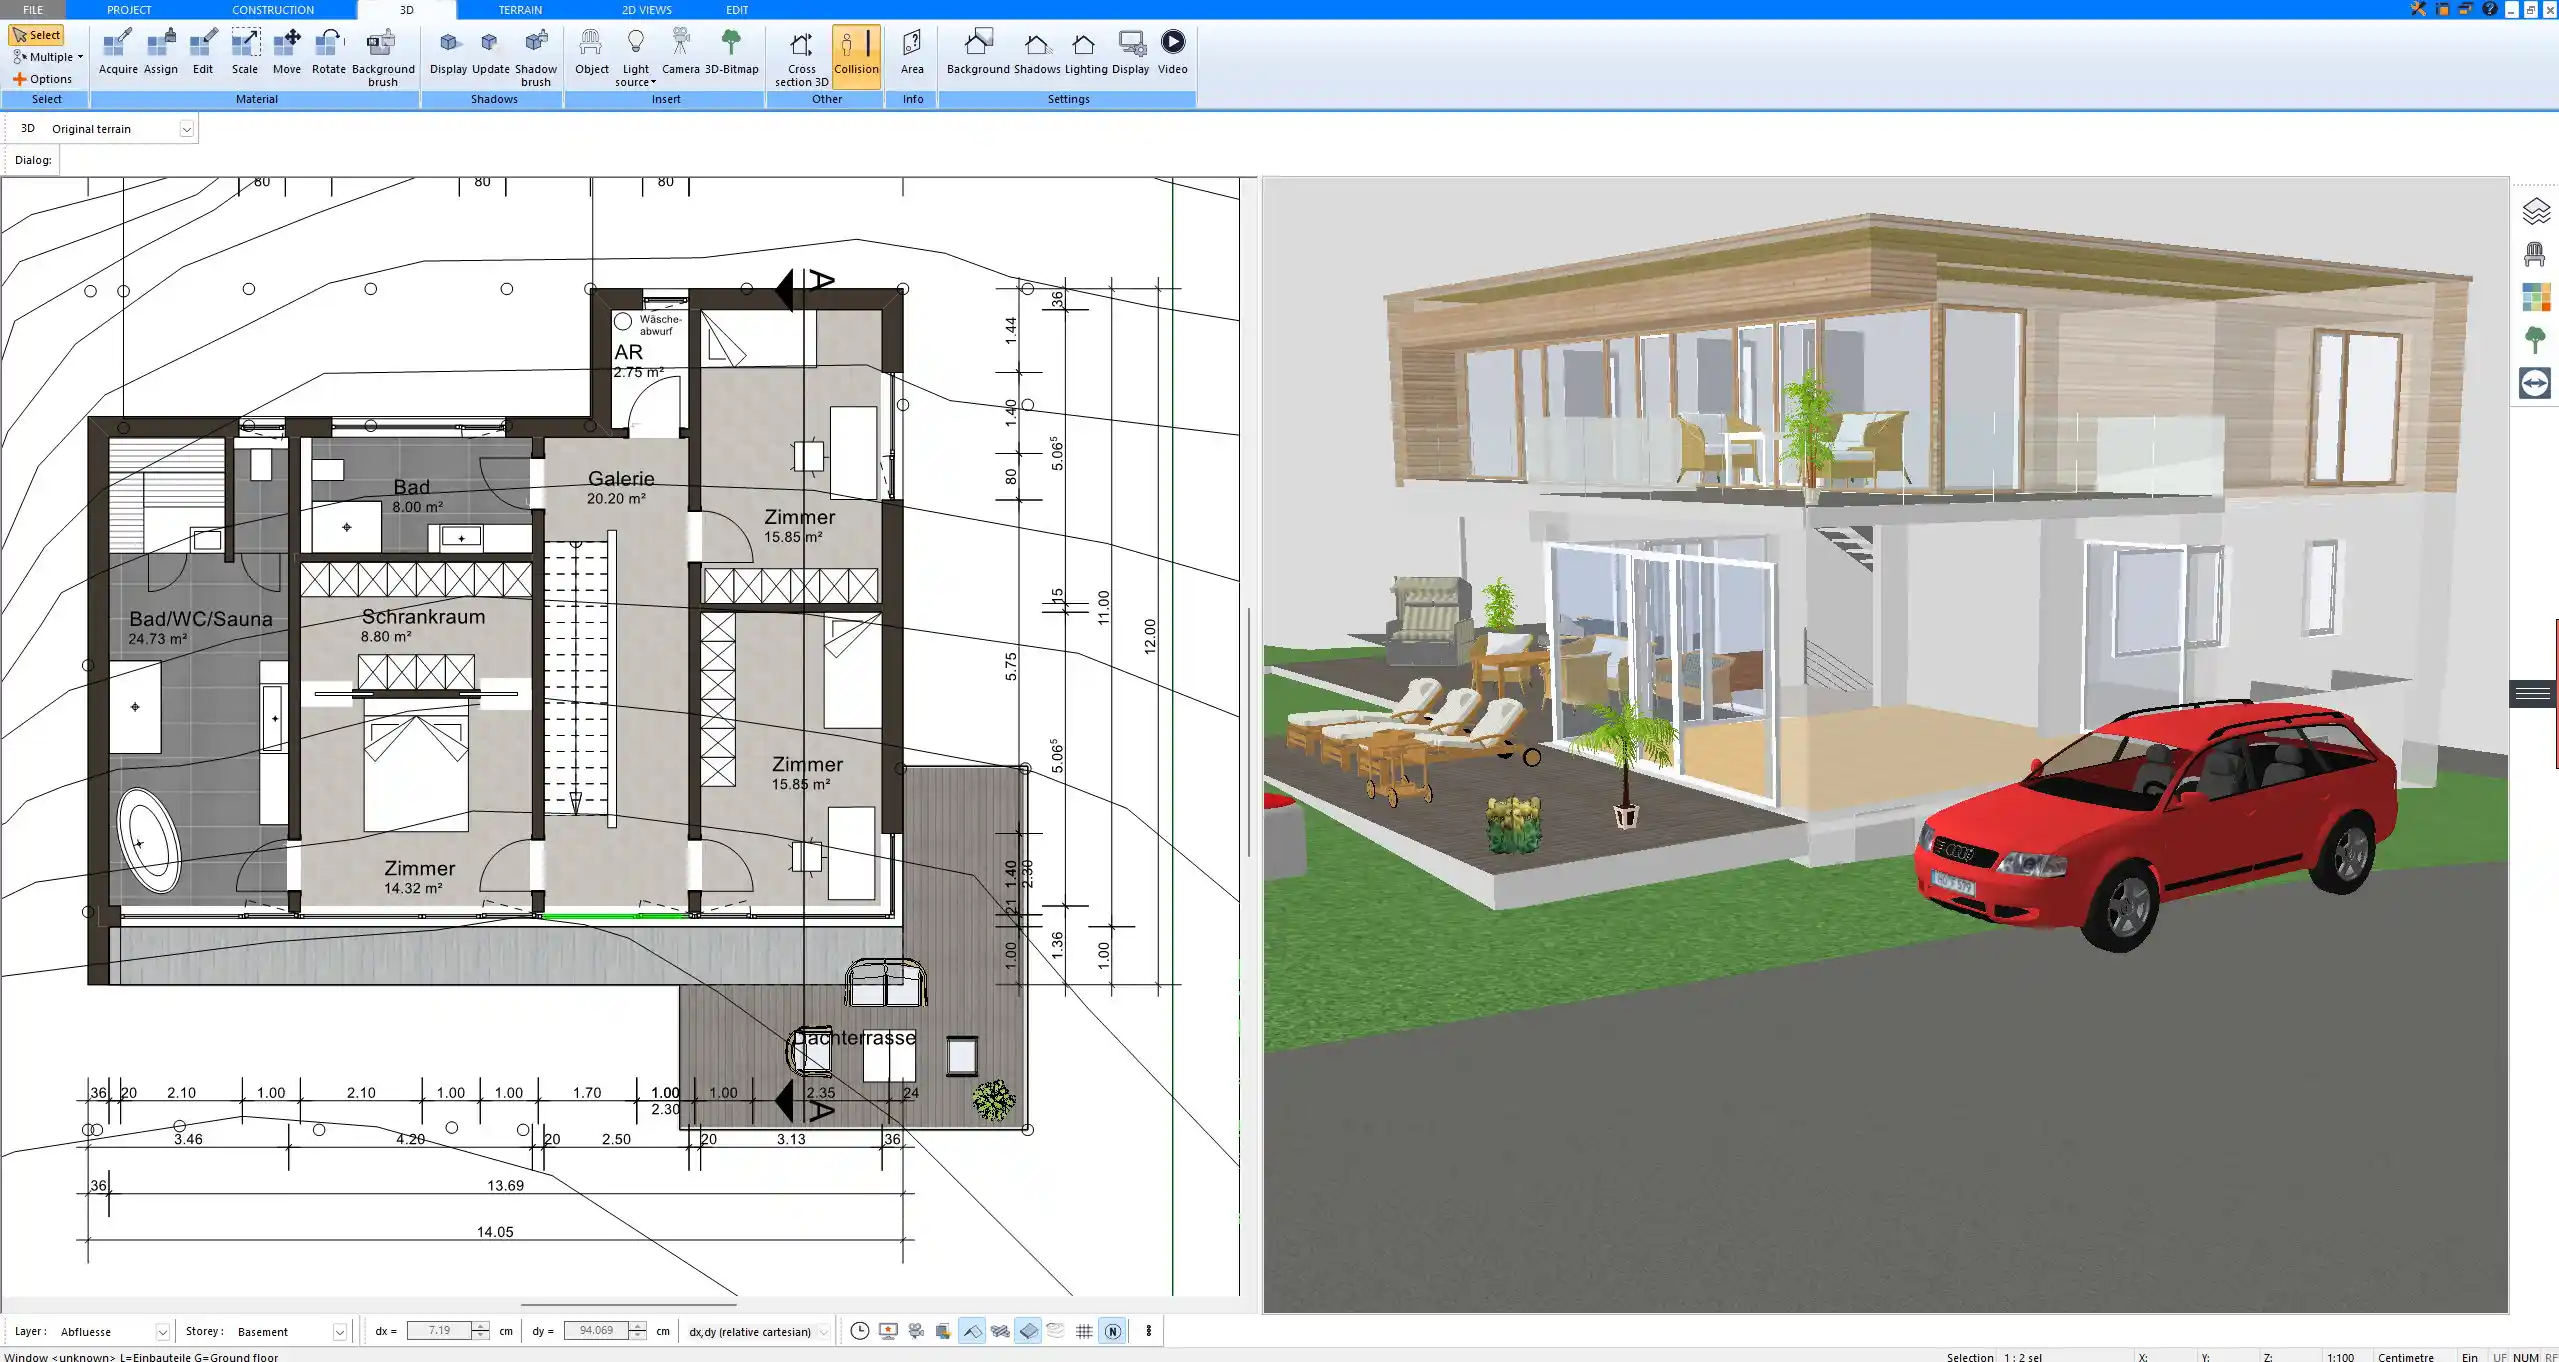The image size is (2559, 1362).
Task: Toggle the grid display icon
Action: tap(1084, 1331)
